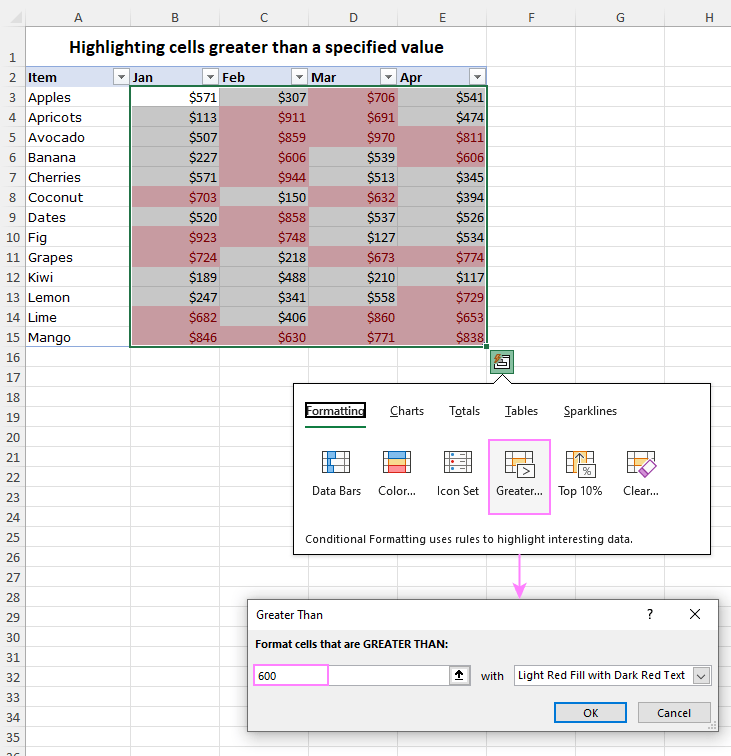Click the Grapes cell
731x756 pixels.
click(78, 257)
